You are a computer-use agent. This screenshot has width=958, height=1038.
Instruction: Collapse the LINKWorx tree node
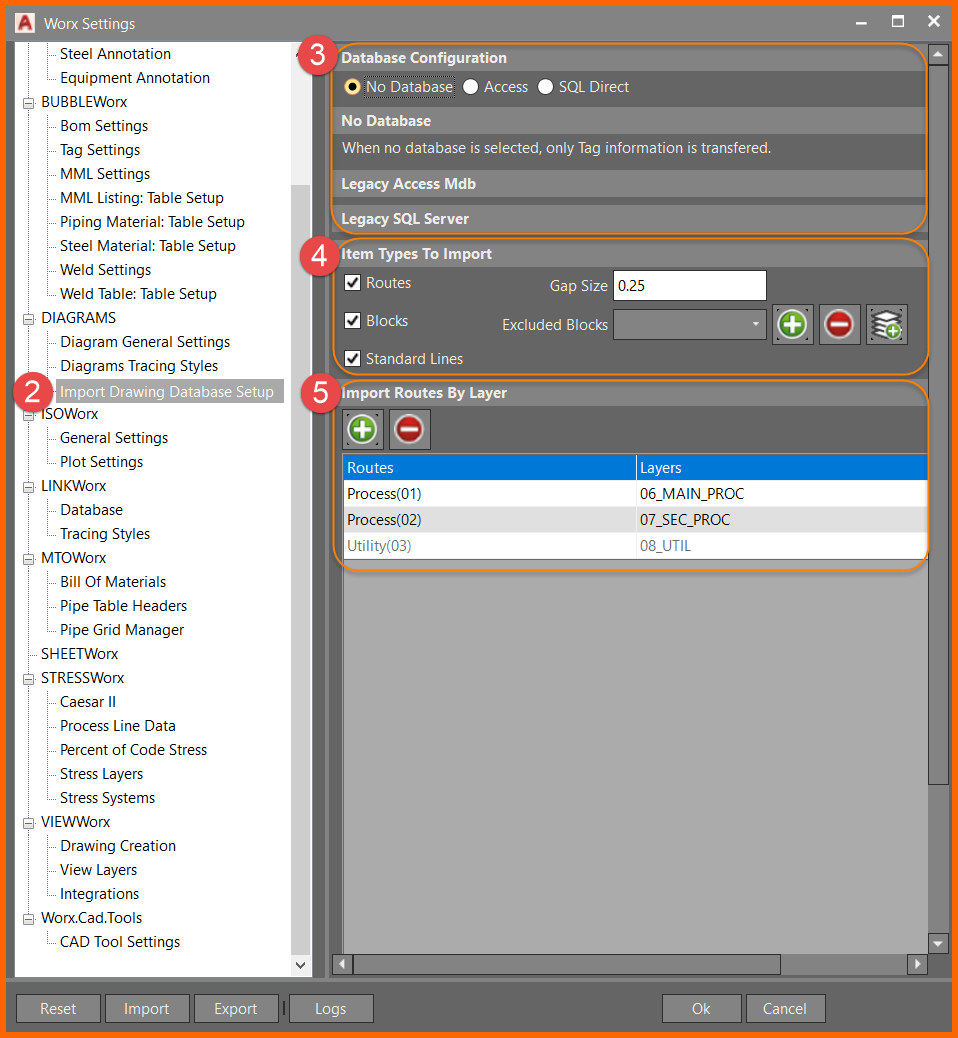click(28, 487)
